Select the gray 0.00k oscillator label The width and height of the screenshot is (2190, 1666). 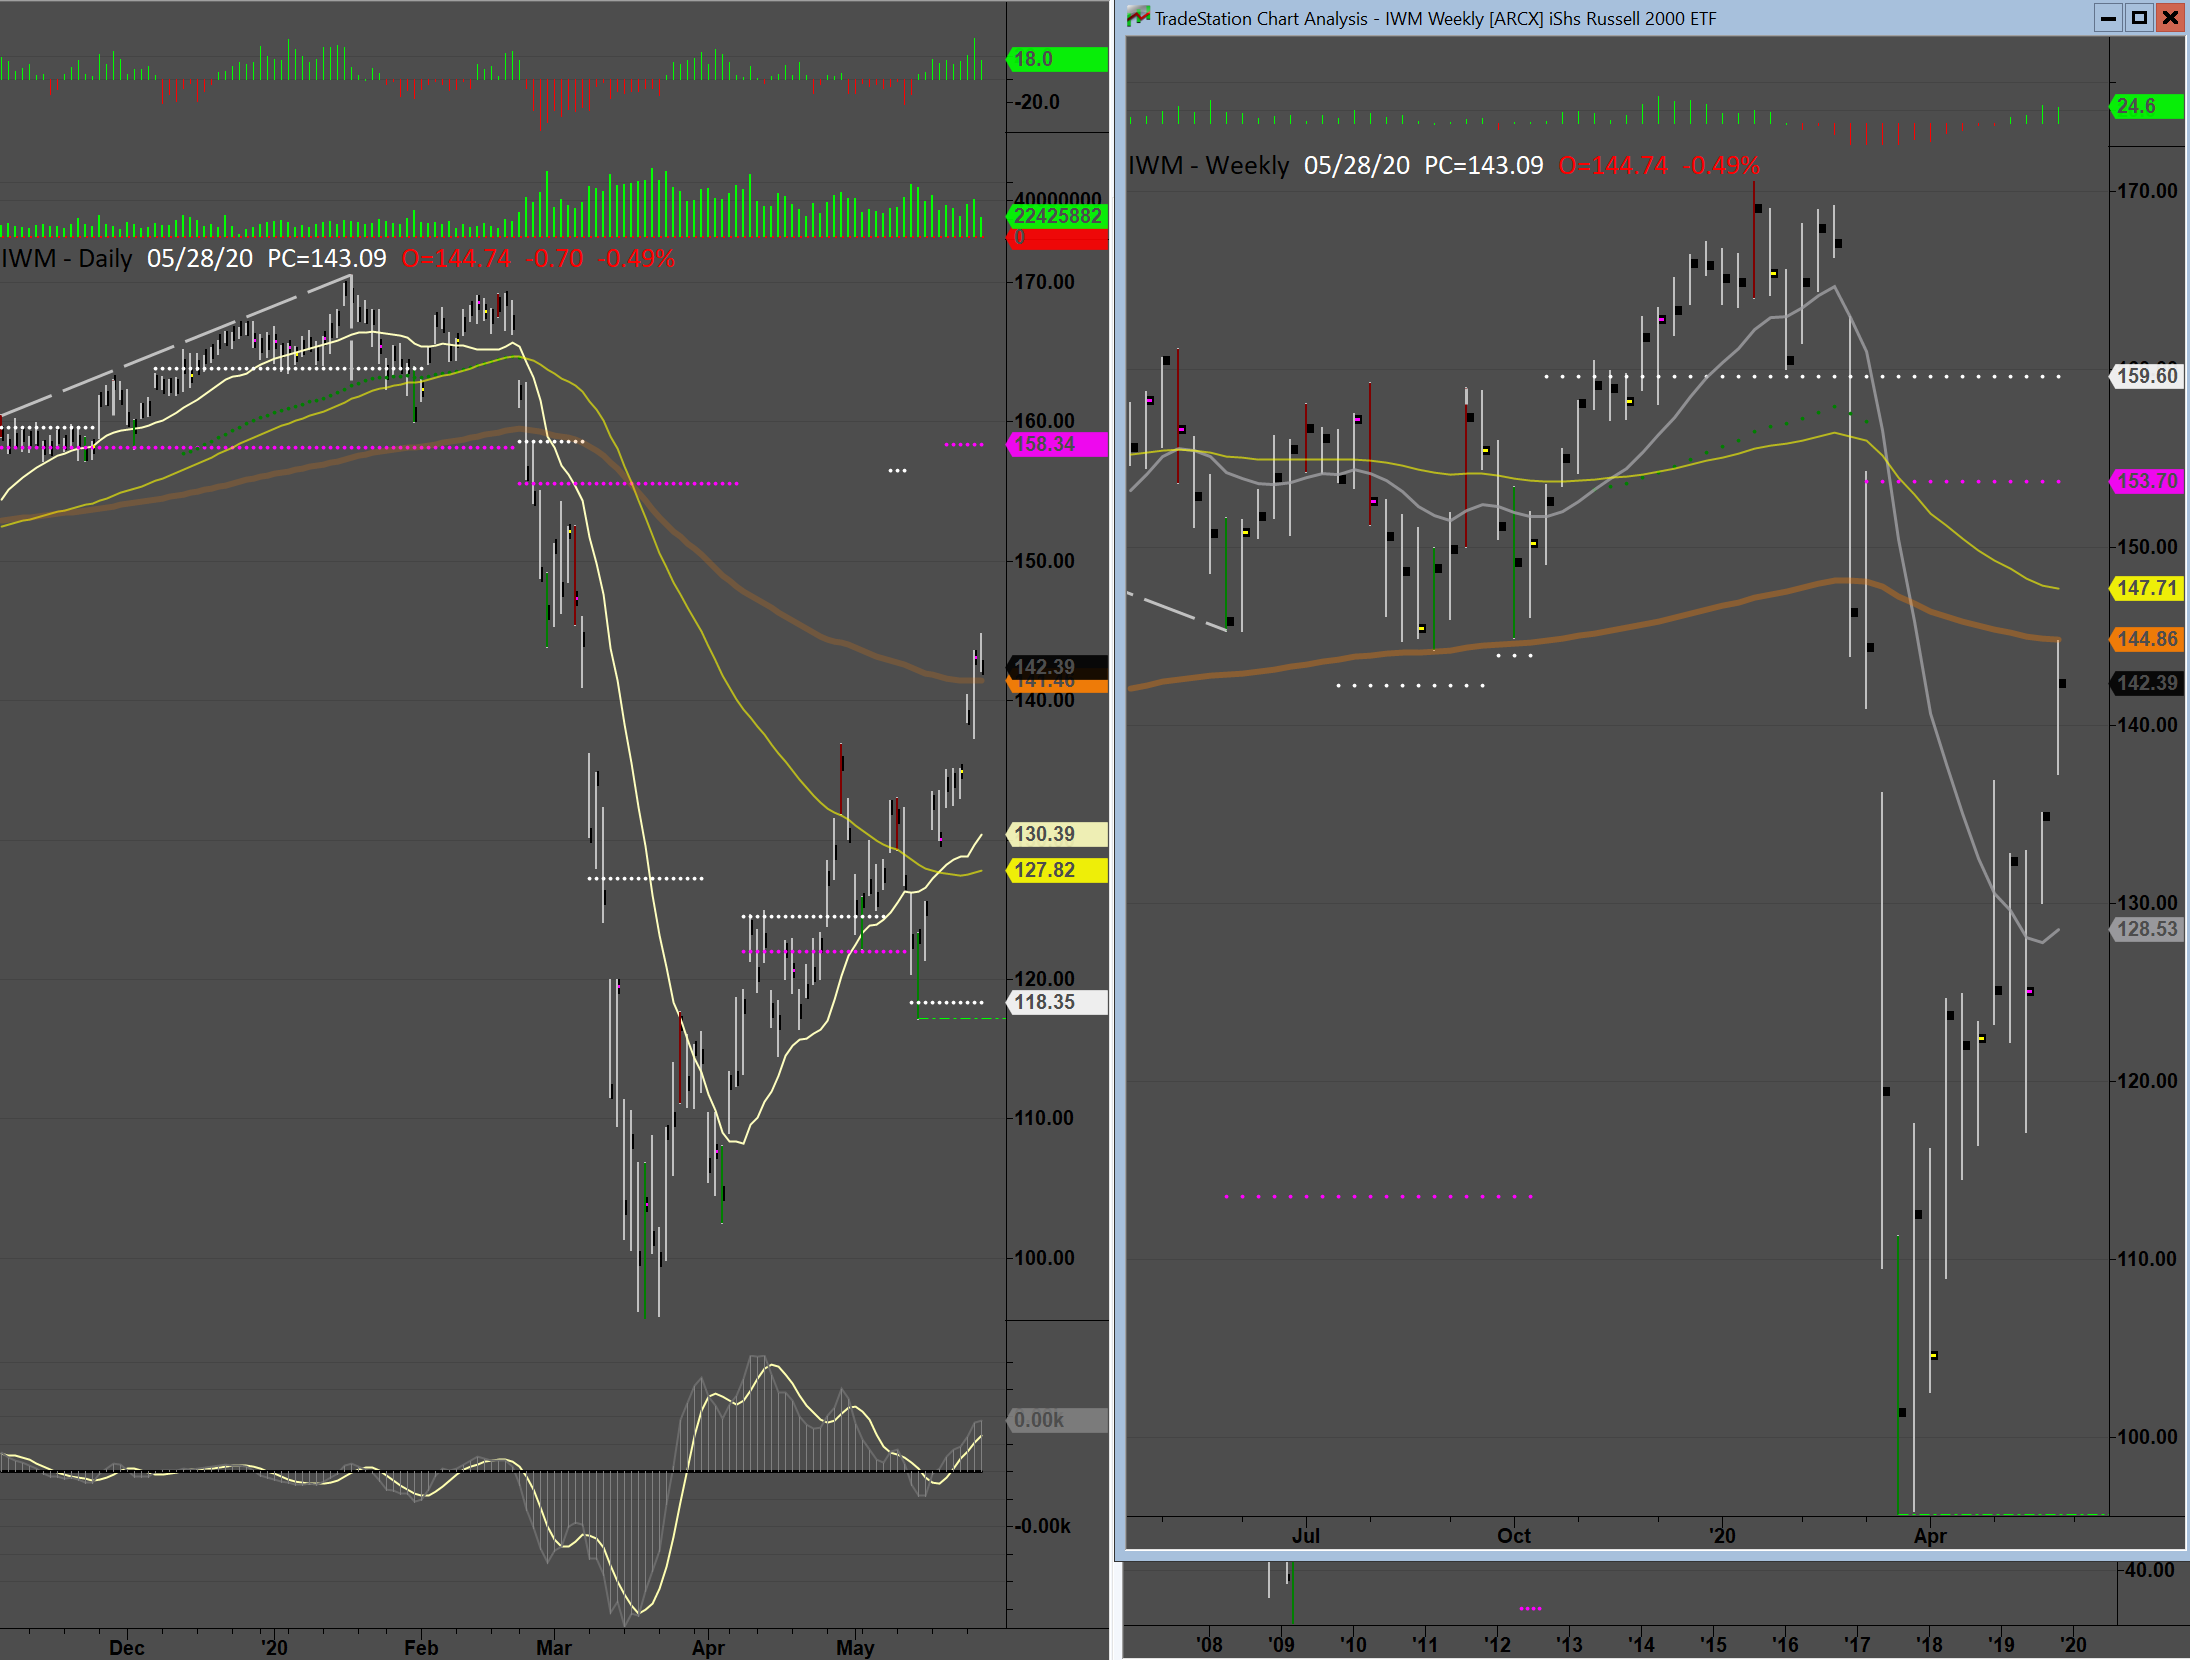pos(1058,1420)
